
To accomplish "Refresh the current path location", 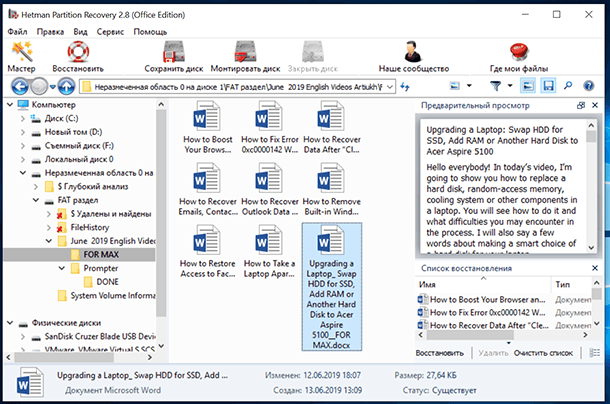I will (405, 86).
